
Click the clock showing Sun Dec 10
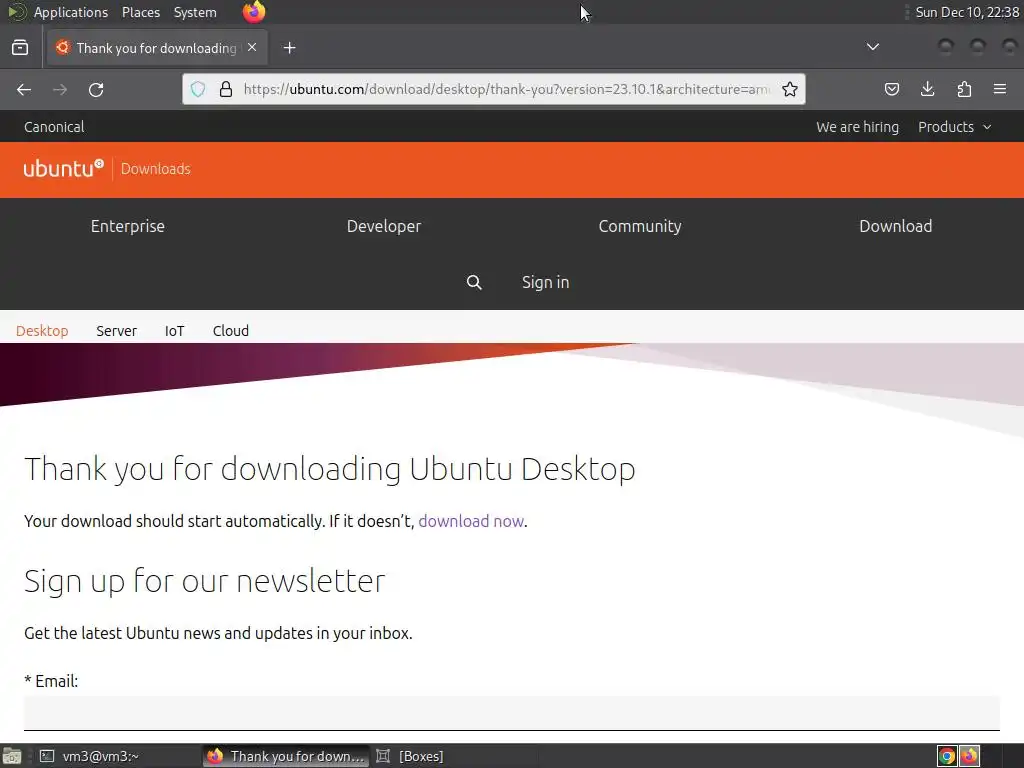(967, 12)
